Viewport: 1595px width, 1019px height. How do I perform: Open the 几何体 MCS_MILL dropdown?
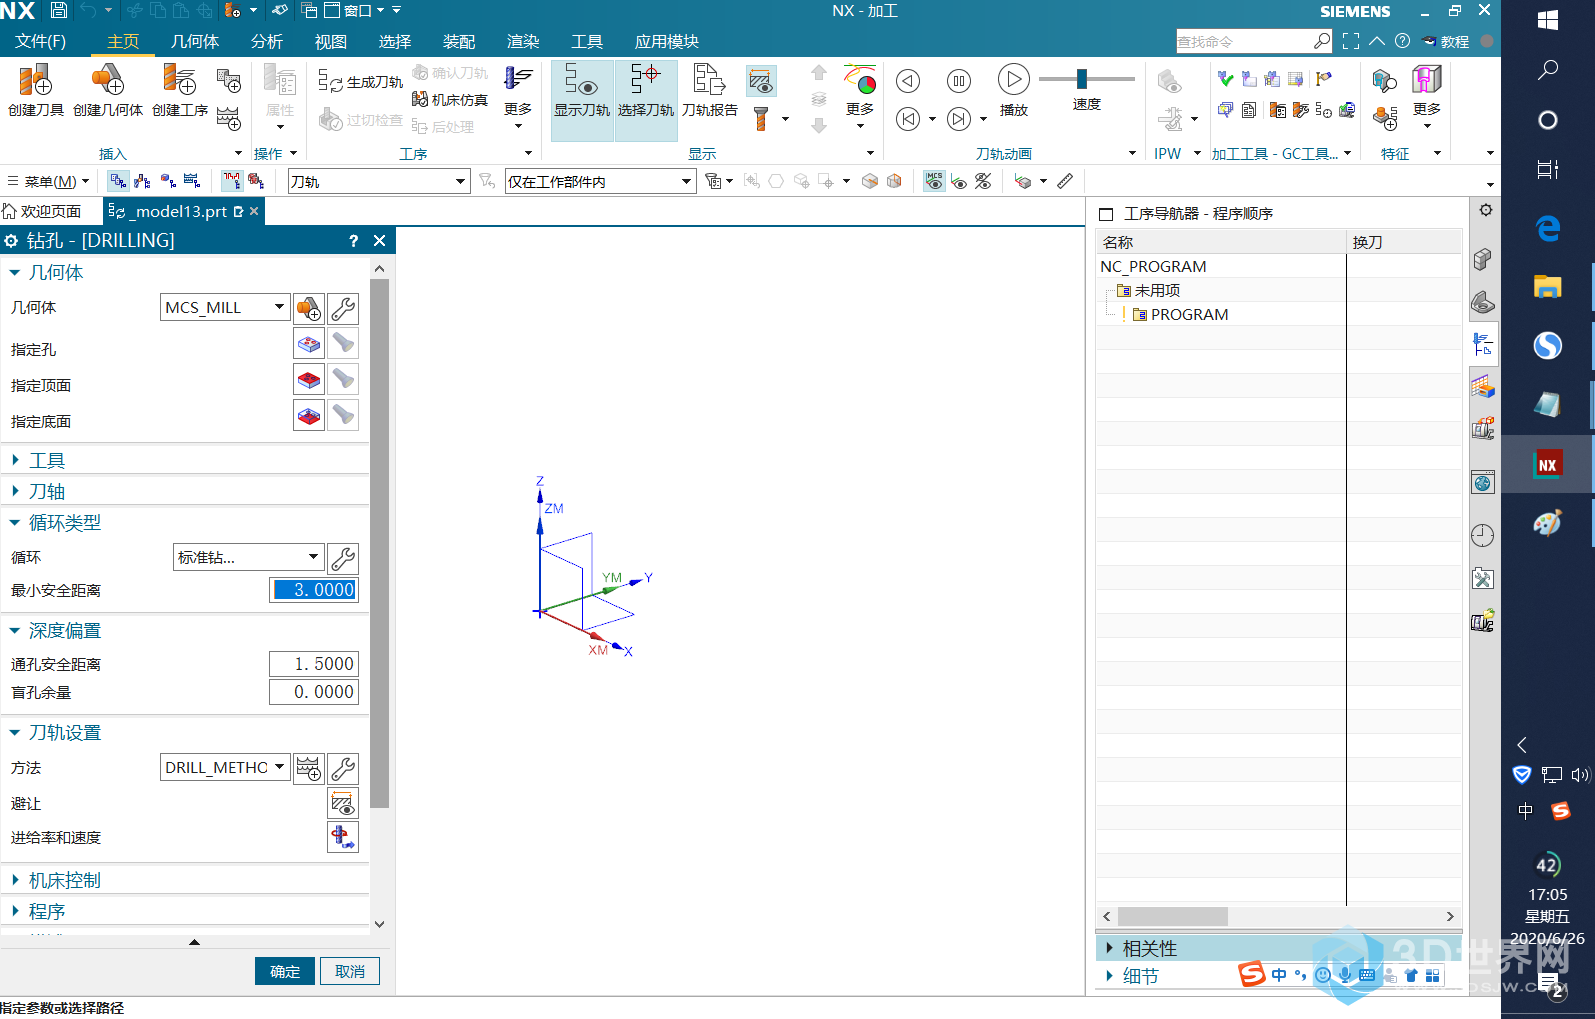[225, 307]
